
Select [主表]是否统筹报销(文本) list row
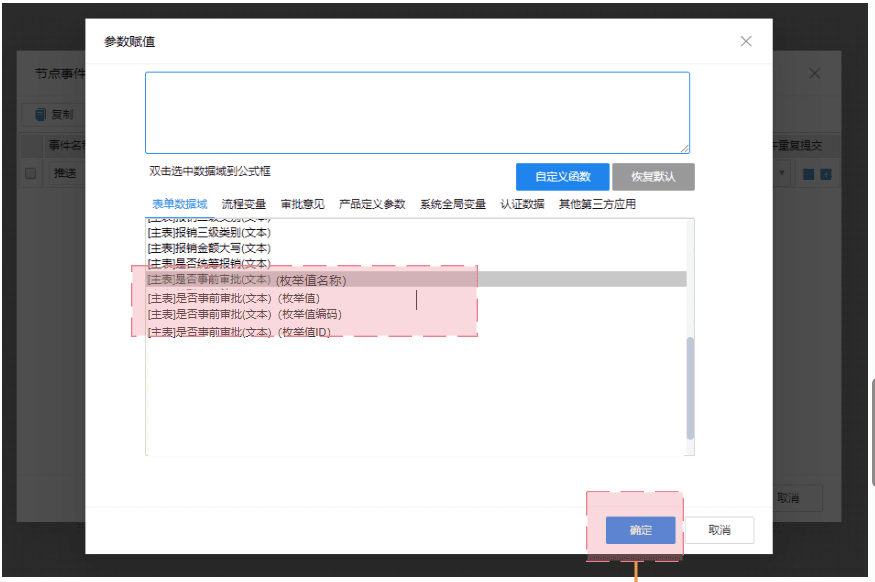(416, 263)
